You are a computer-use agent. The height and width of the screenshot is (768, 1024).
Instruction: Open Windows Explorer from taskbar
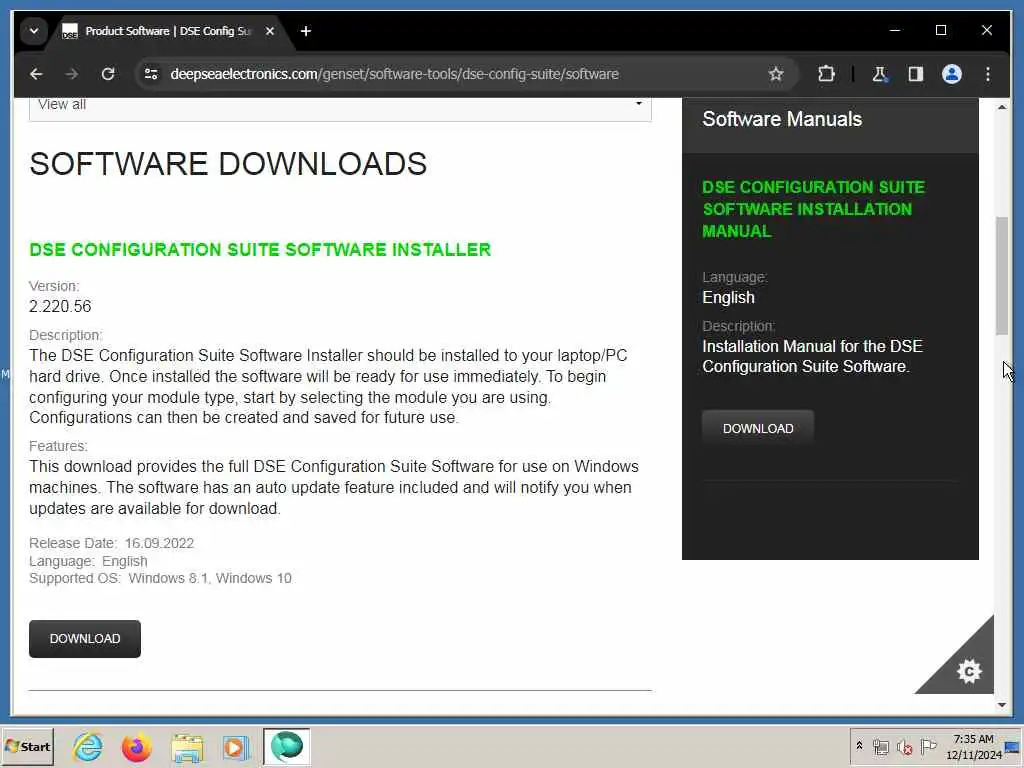pyautogui.click(x=187, y=746)
